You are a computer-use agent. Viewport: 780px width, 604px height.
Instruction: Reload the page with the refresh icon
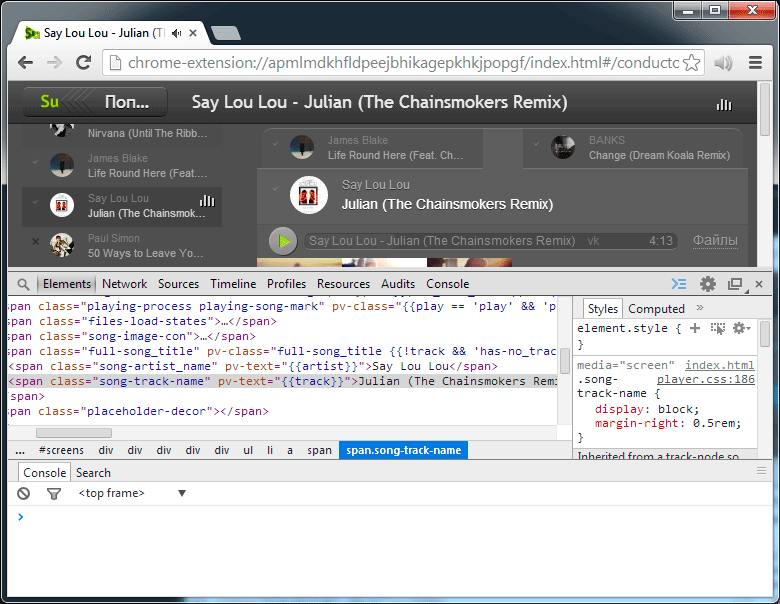coord(84,62)
